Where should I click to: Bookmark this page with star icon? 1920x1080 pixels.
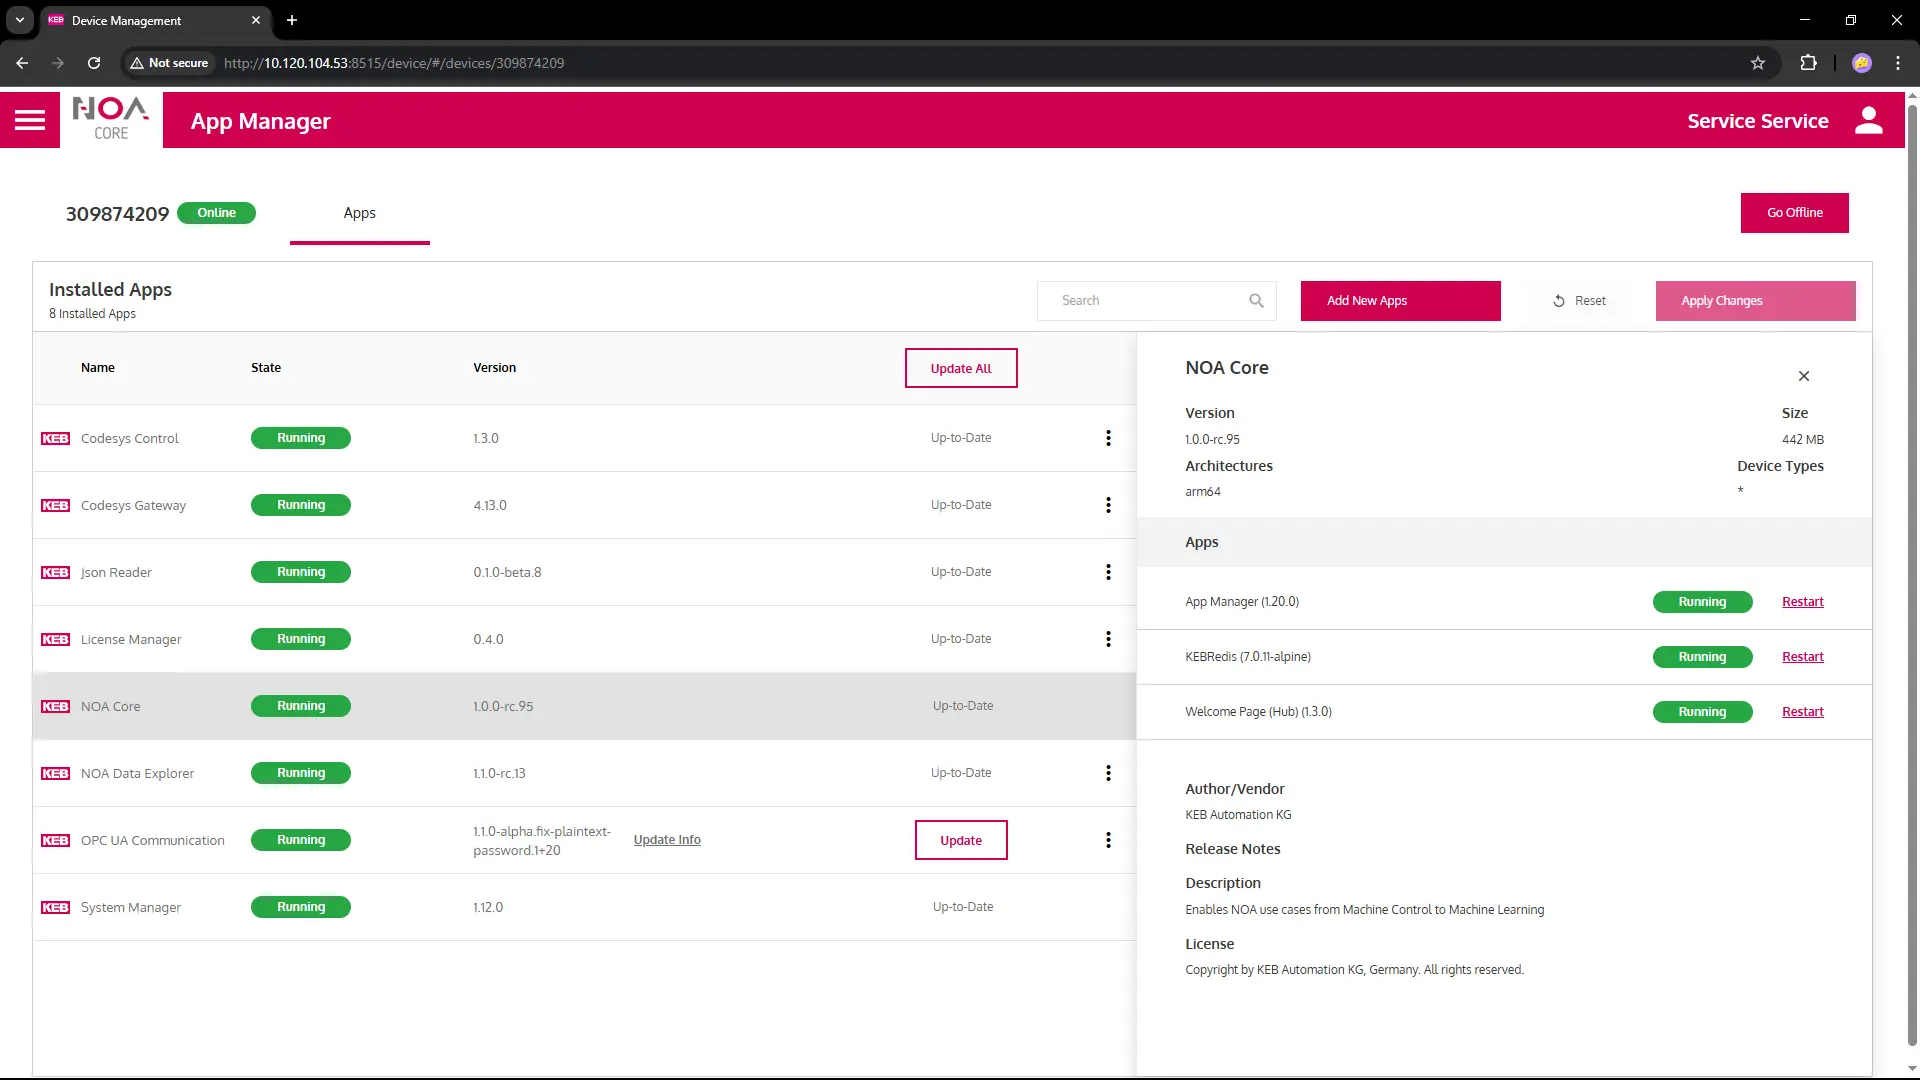tap(1757, 63)
